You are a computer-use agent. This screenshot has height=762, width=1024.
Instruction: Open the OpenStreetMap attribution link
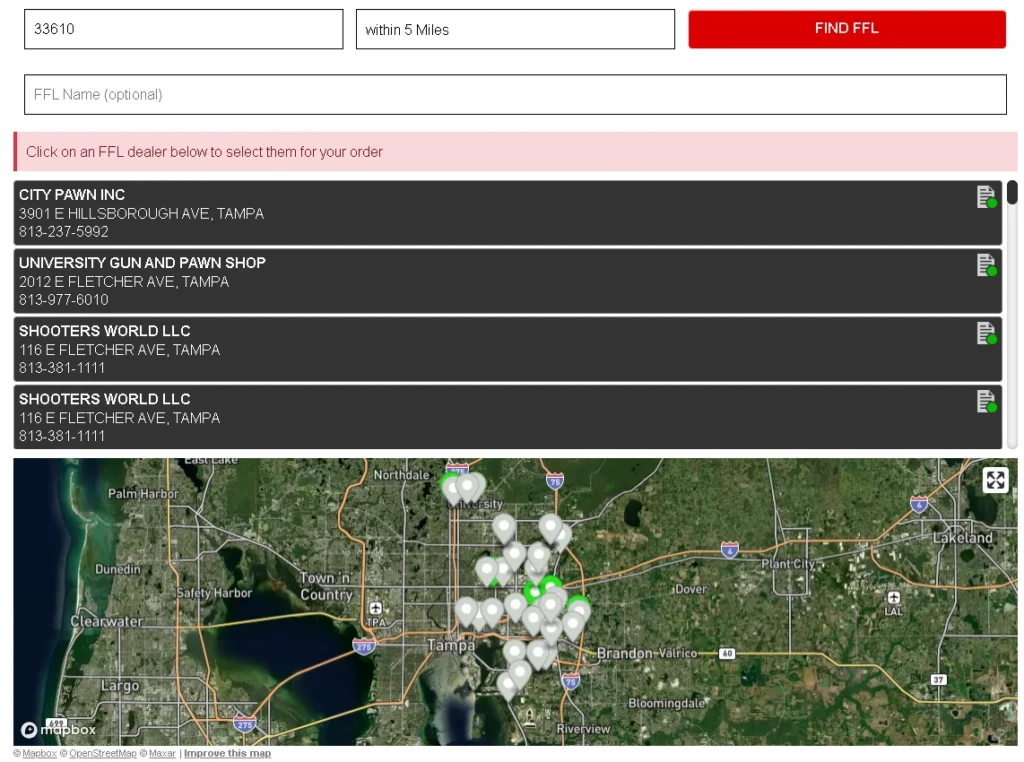tap(102, 753)
